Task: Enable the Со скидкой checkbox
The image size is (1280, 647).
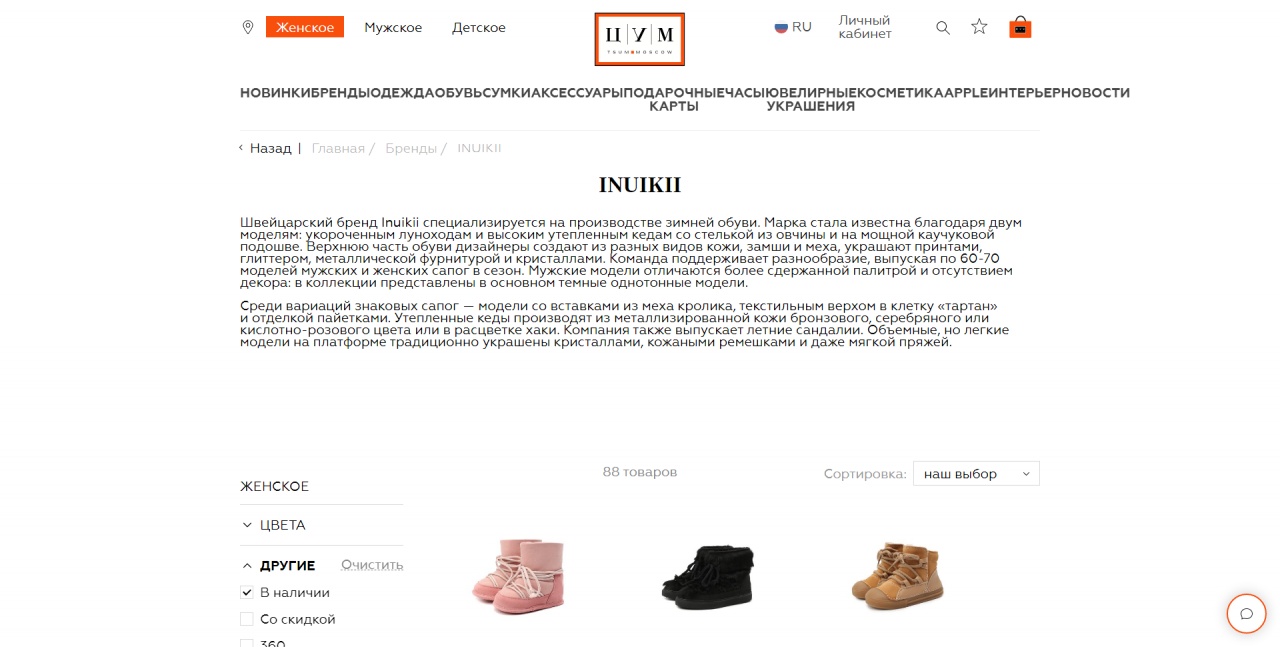Action: [x=247, y=620]
